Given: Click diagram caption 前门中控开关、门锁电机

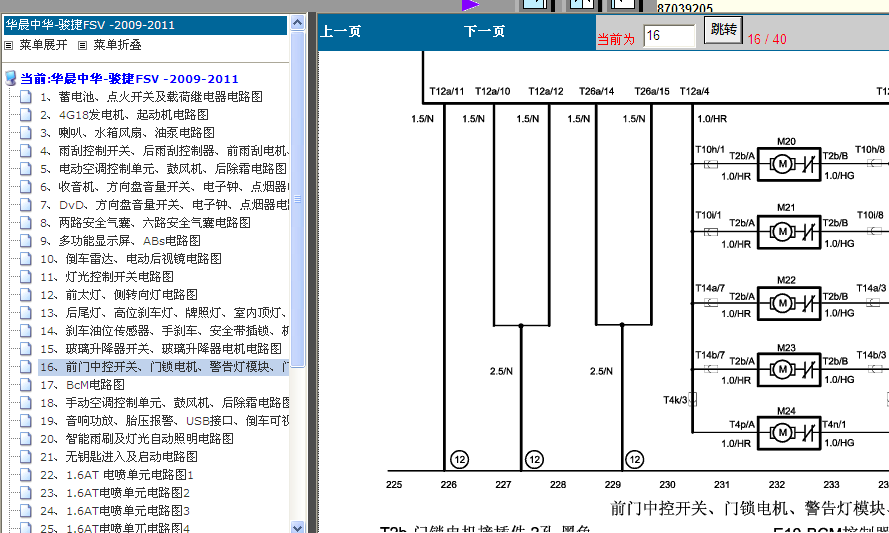Looking at the screenshot, I should [749, 508].
